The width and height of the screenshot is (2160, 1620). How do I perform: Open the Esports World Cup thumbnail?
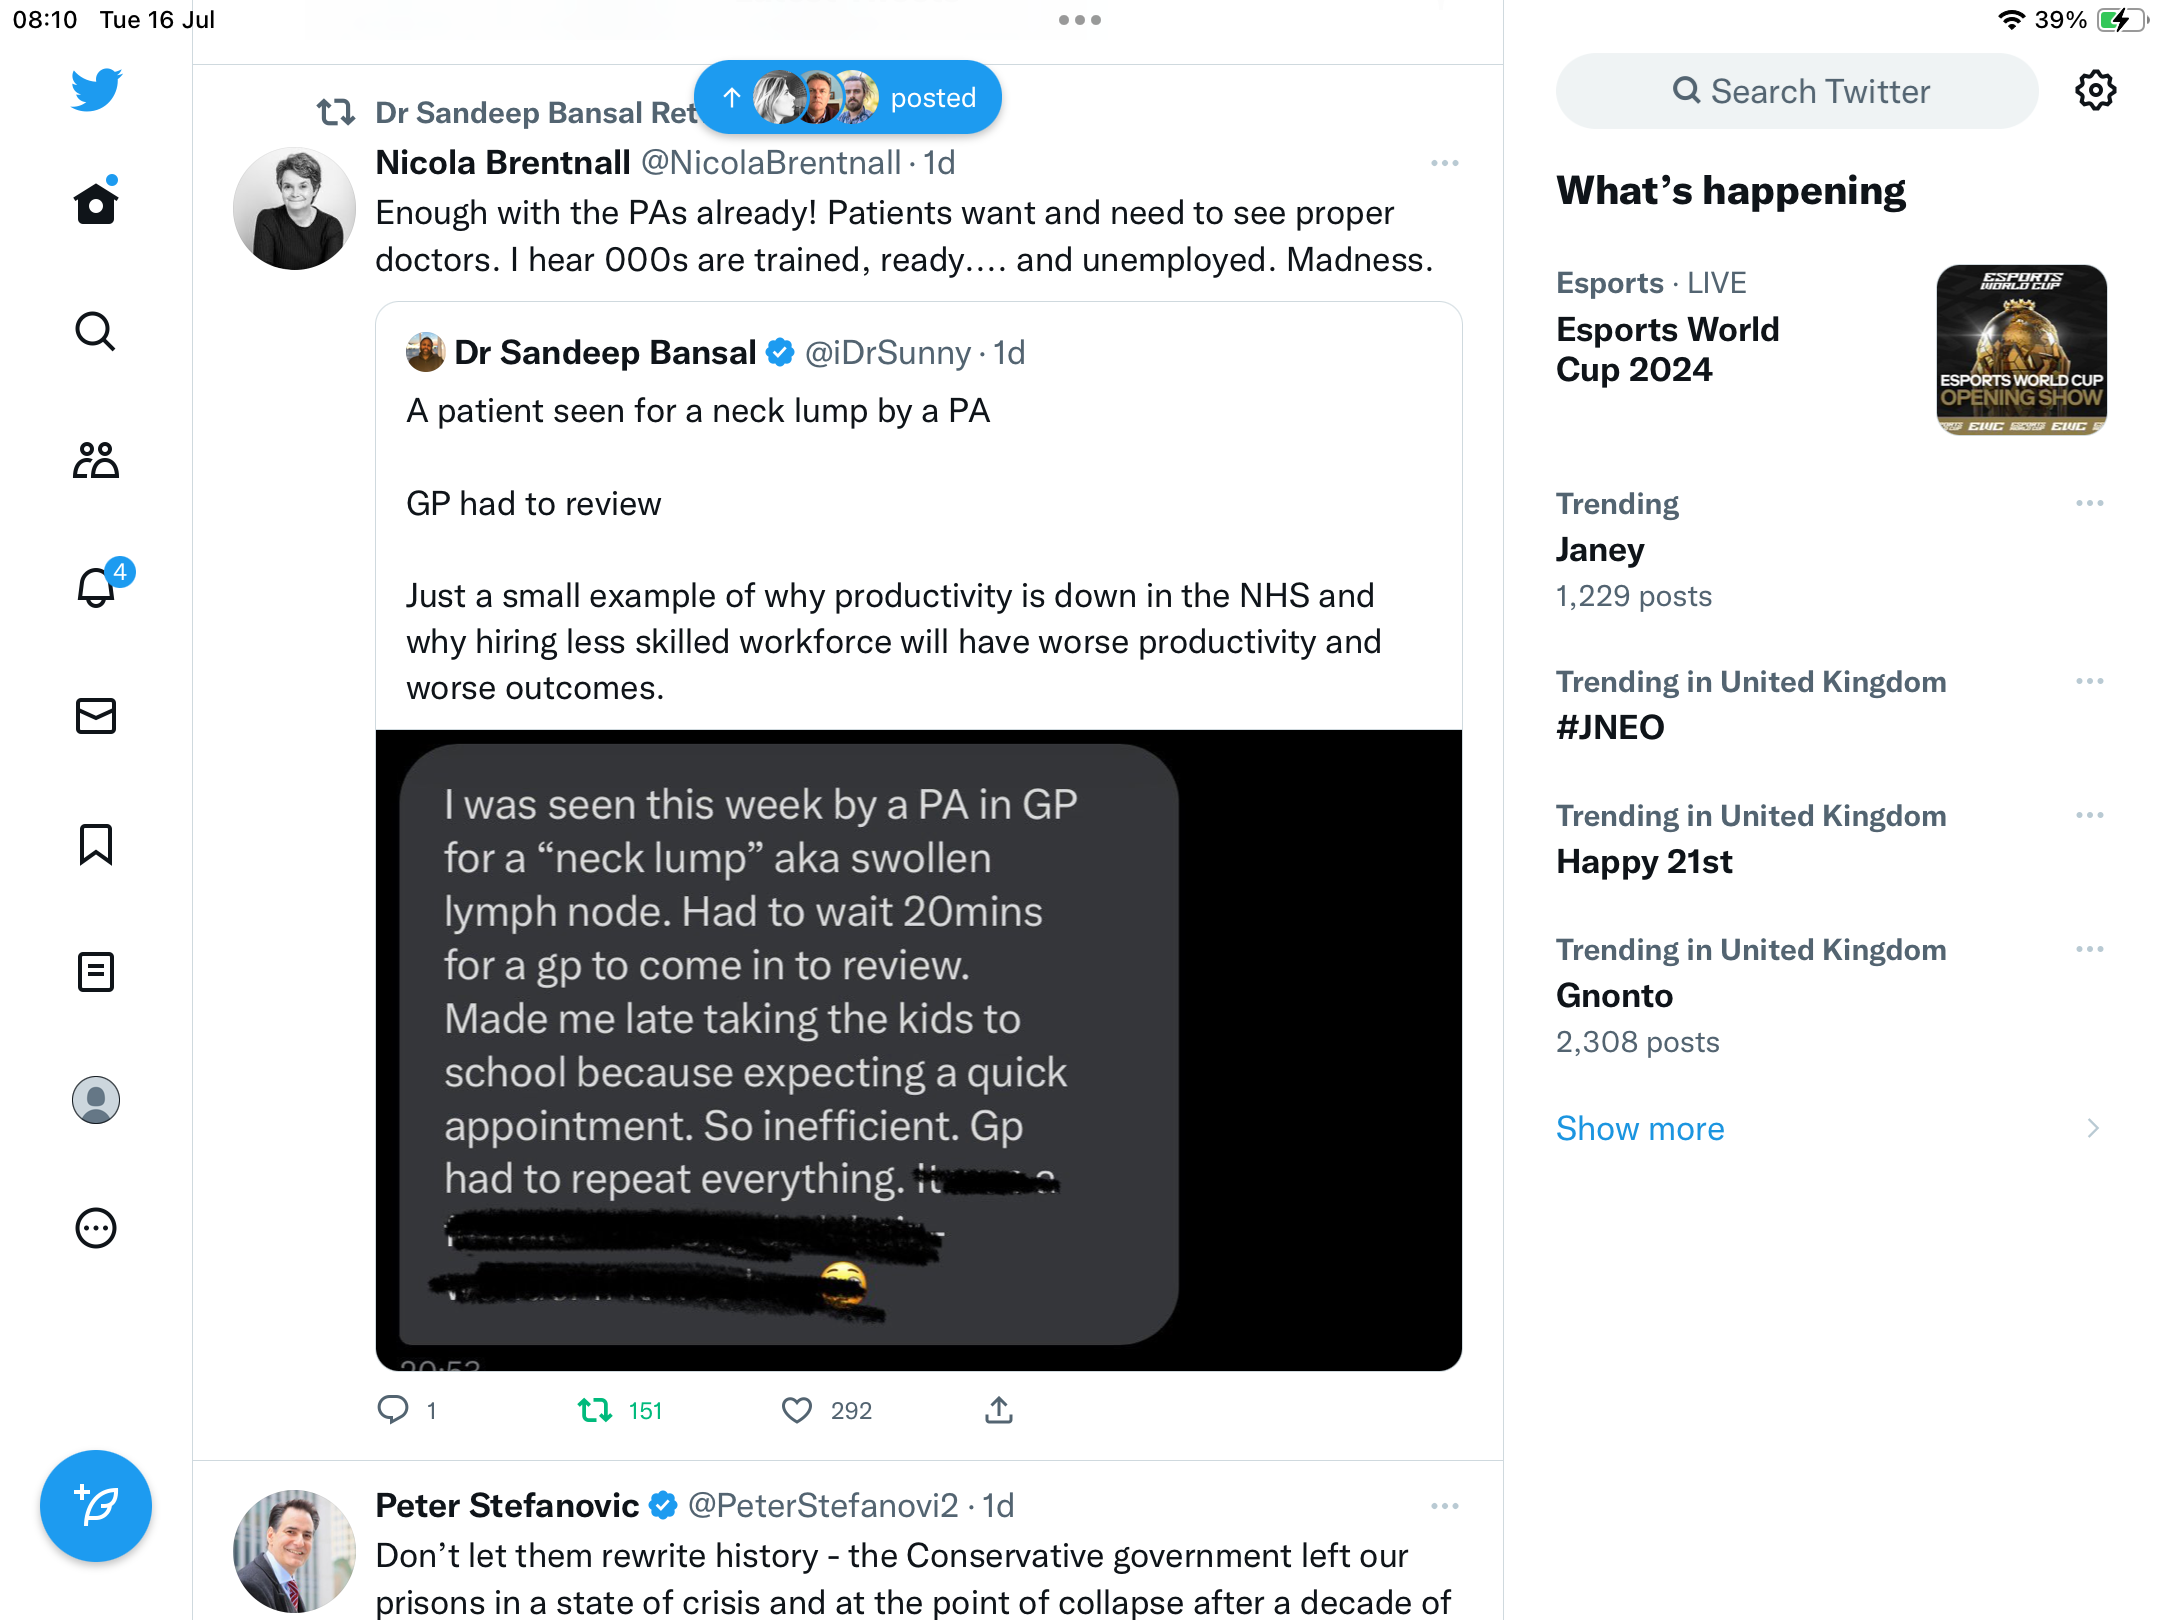pos(2021,350)
